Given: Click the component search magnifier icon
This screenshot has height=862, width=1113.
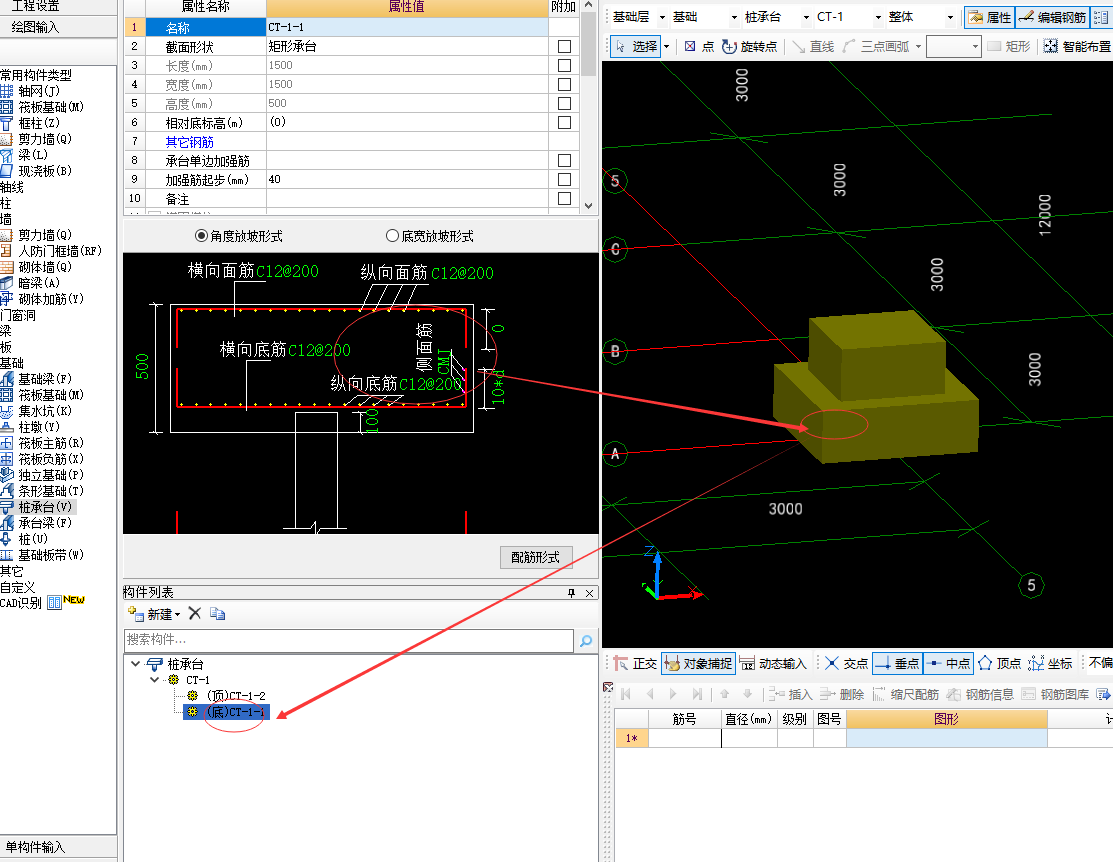Looking at the screenshot, I should 586,640.
